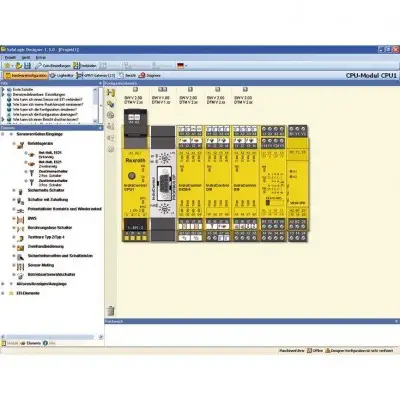Image resolution: width=400 pixels, height=400 pixels.
Task: Select the Zweihandbedienung tree item
Action: click(x=45, y=246)
